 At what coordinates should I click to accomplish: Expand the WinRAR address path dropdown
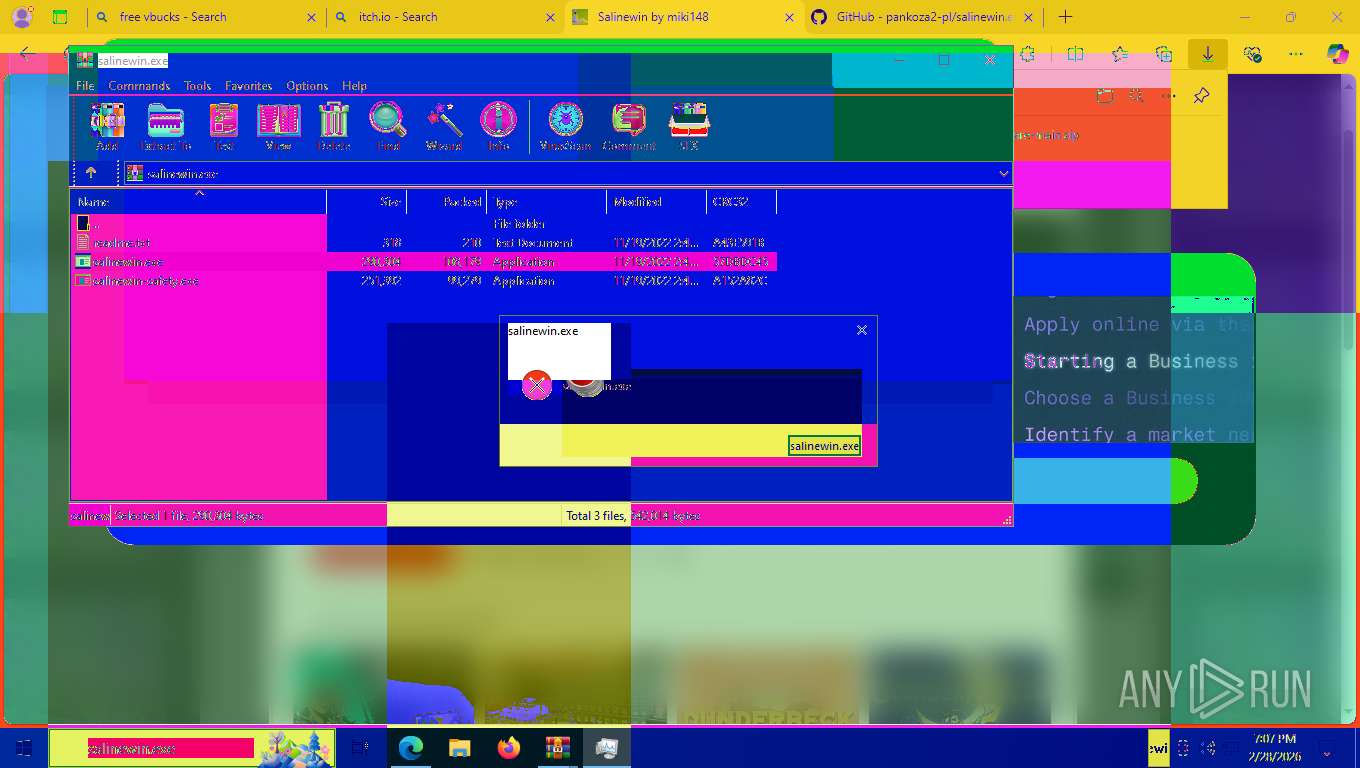pyautogui.click(x=1003, y=174)
